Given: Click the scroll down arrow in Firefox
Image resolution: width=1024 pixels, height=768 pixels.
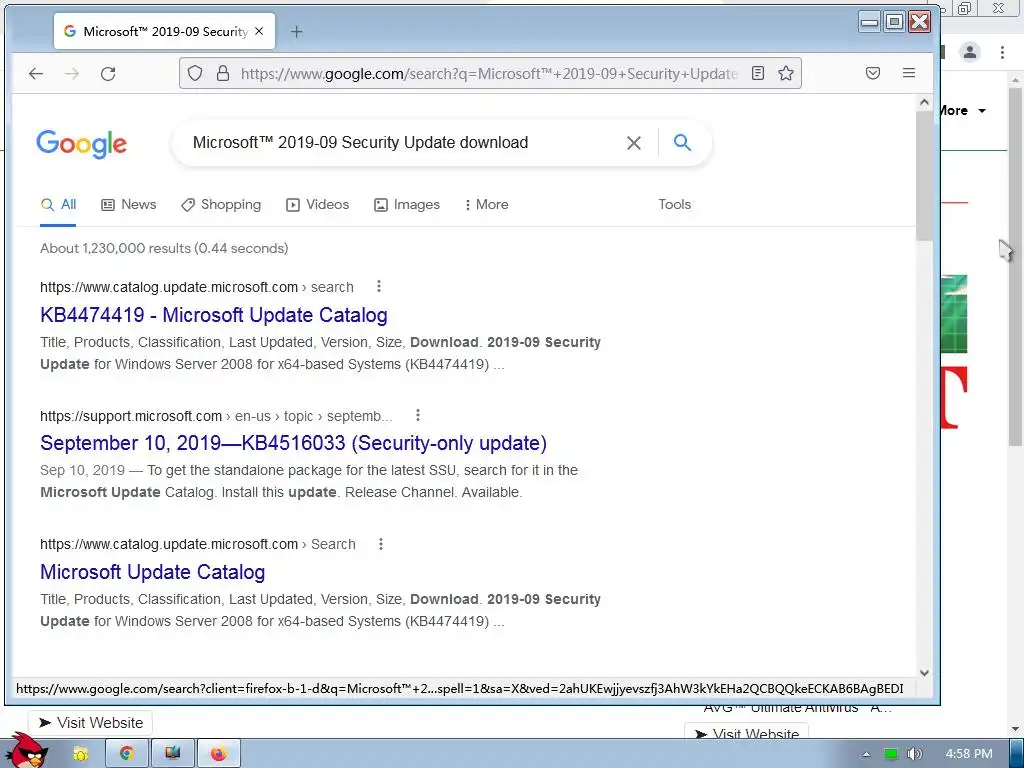Looking at the screenshot, I should (923, 673).
